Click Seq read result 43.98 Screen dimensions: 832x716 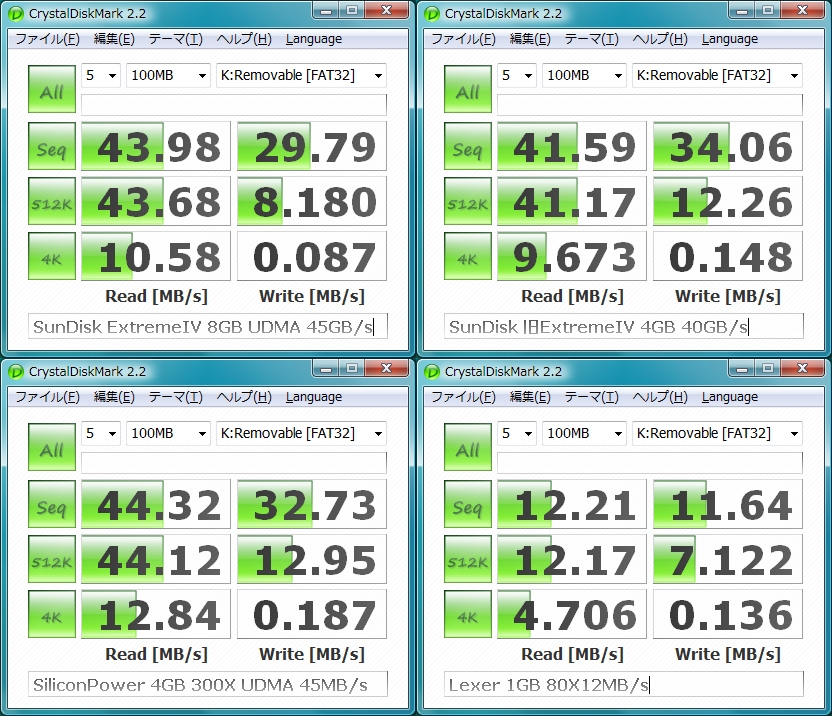pyautogui.click(x=156, y=146)
